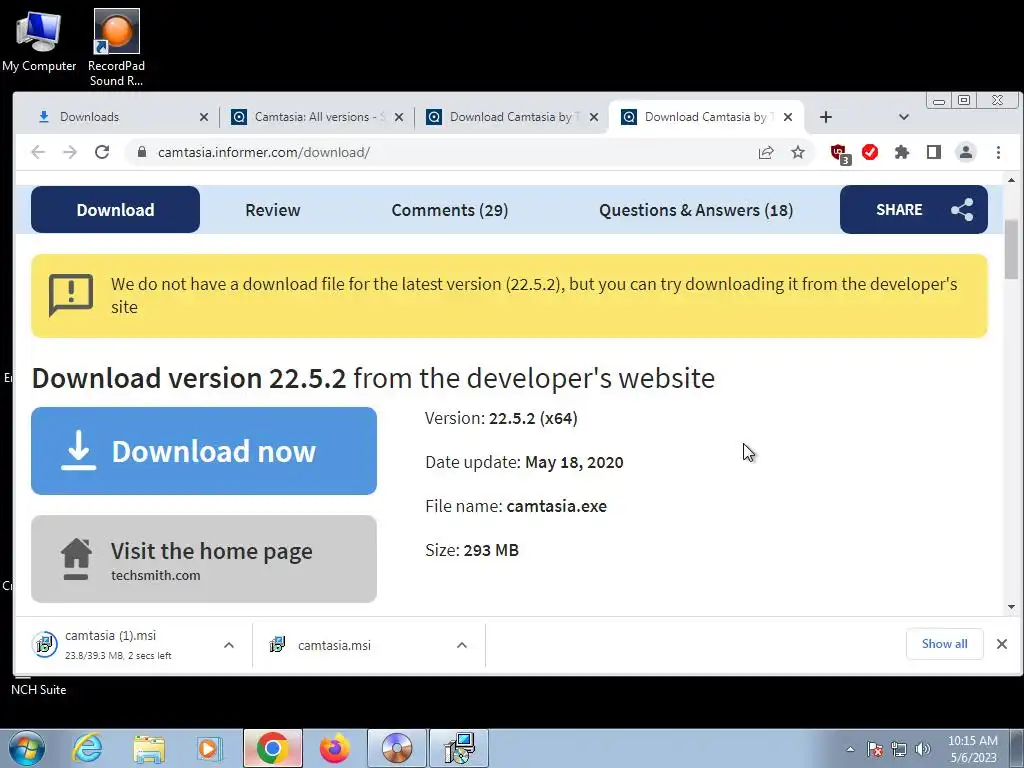Click Chrome icon on taskbar
Screen dimensions: 1024x768
point(273,748)
